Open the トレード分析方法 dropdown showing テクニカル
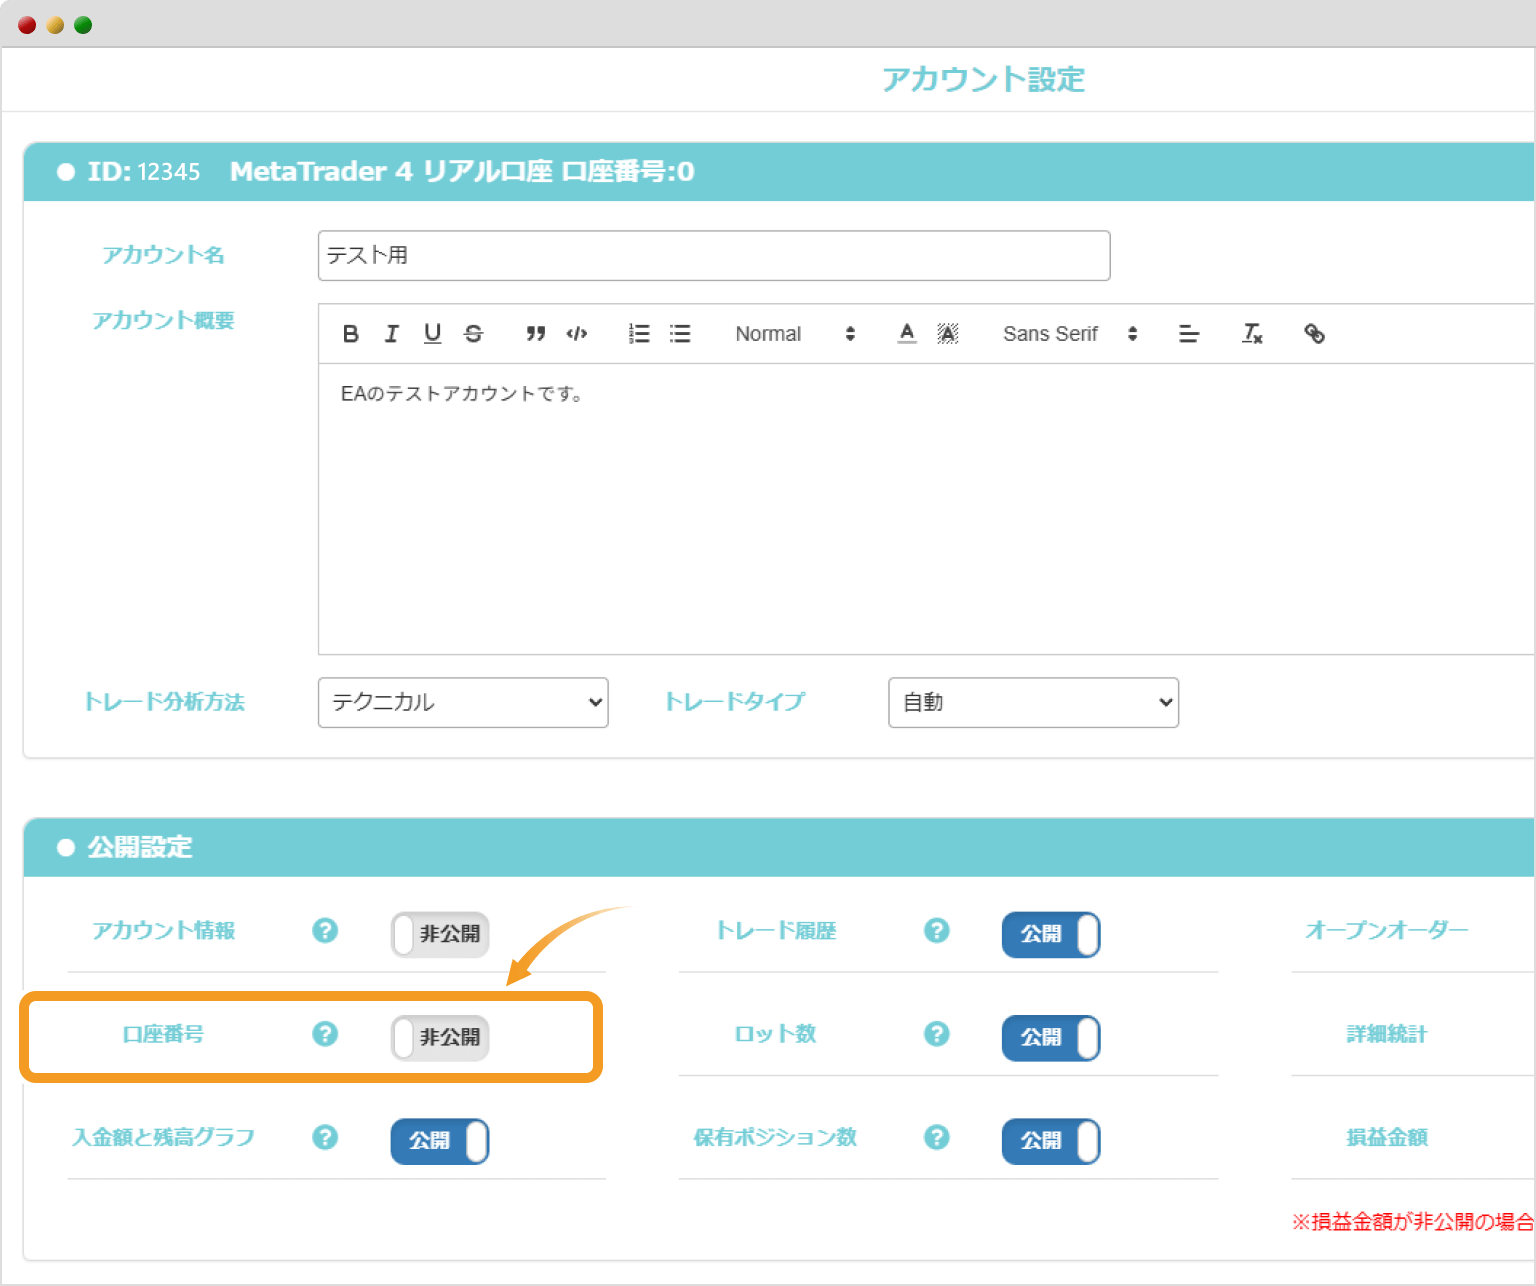Image resolution: width=1536 pixels, height=1286 pixels. pos(462,703)
